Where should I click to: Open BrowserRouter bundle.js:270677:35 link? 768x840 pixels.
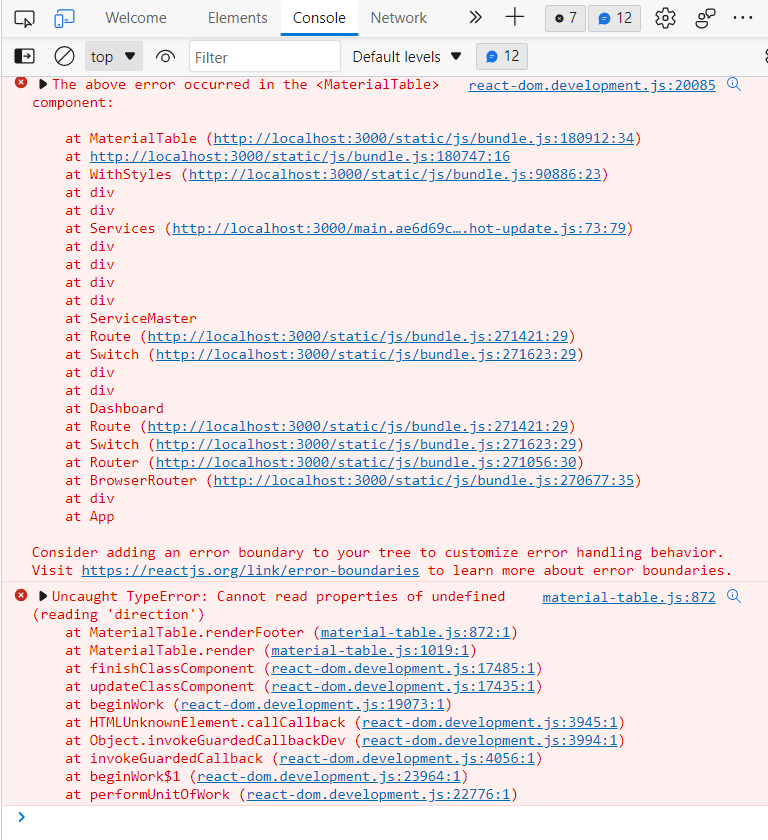(424, 480)
